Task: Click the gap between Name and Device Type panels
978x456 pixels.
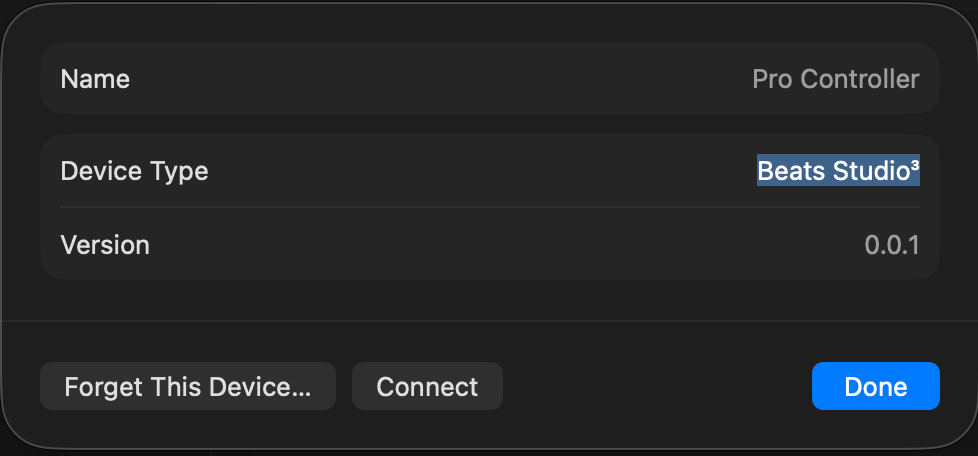Action: click(490, 124)
